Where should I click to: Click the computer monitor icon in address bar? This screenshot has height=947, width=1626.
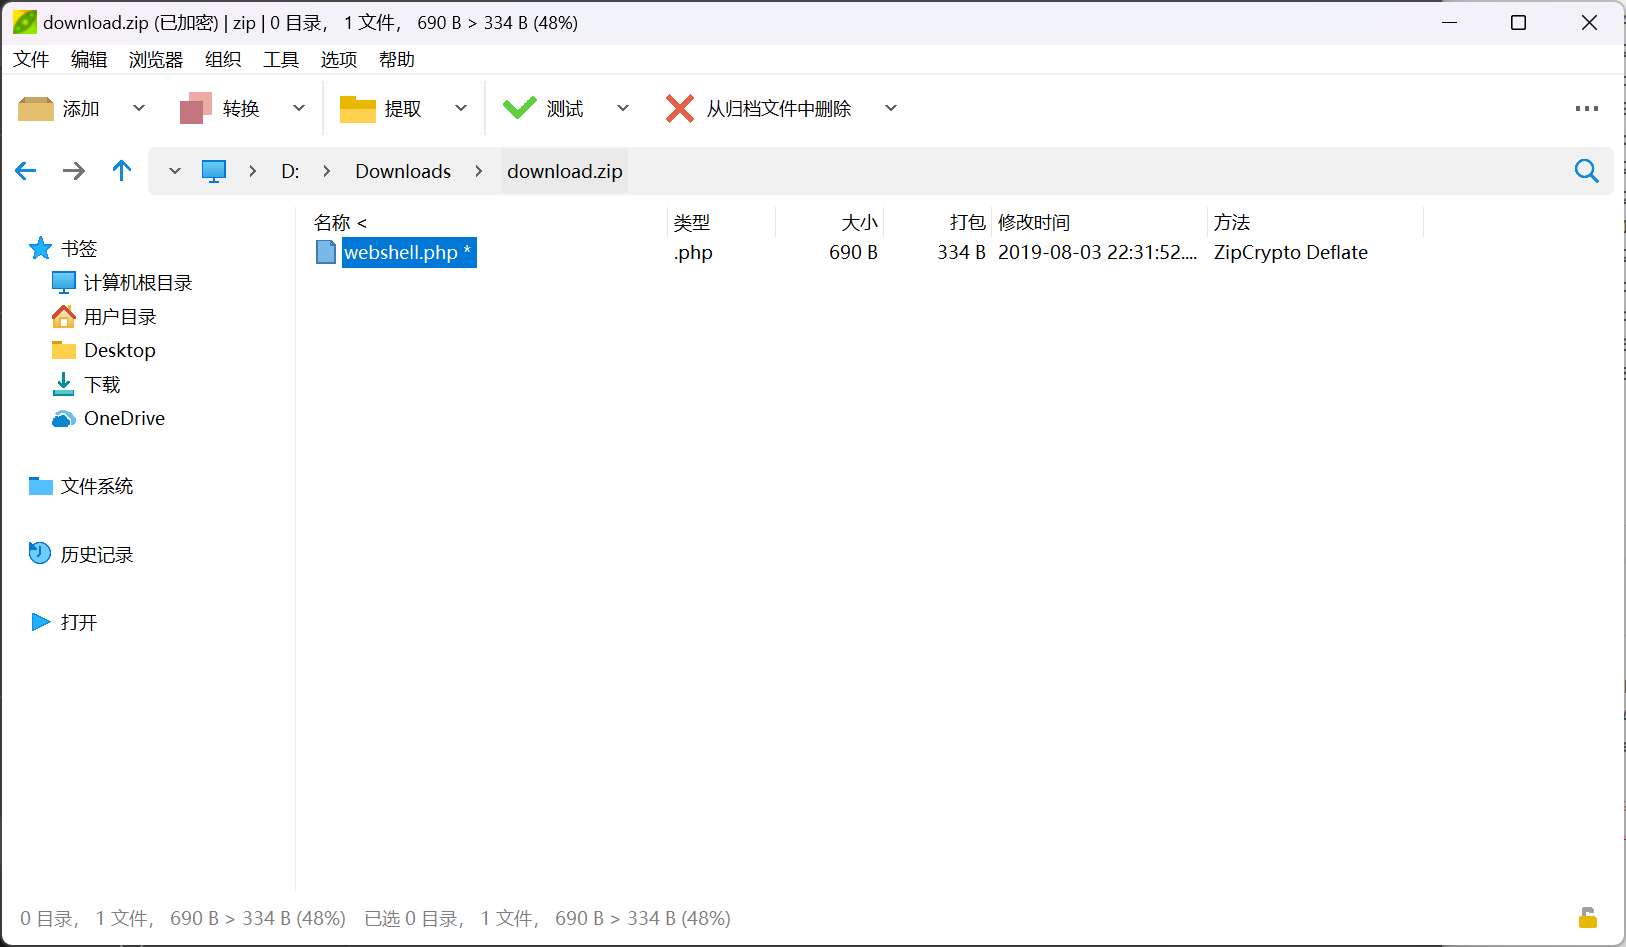click(x=214, y=171)
